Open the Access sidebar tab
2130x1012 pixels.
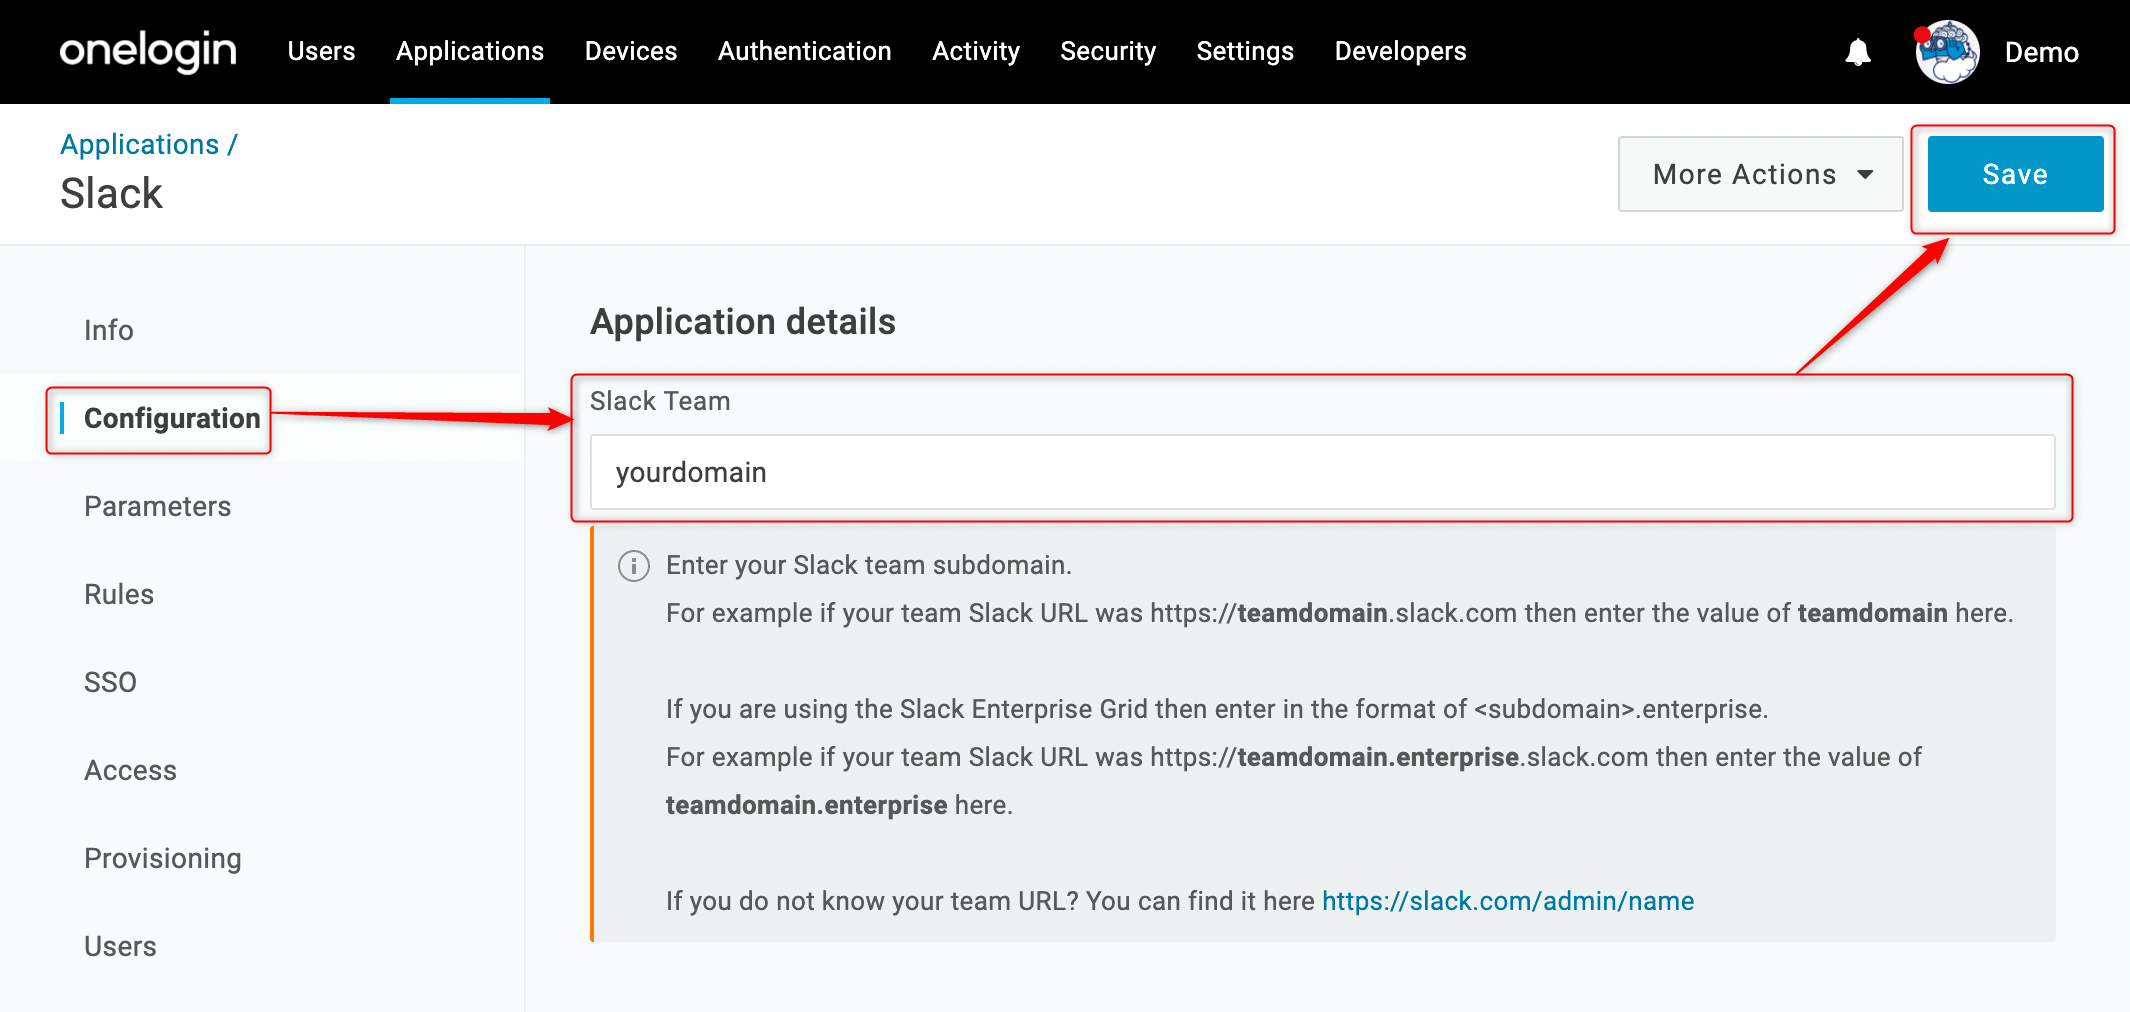click(x=130, y=770)
